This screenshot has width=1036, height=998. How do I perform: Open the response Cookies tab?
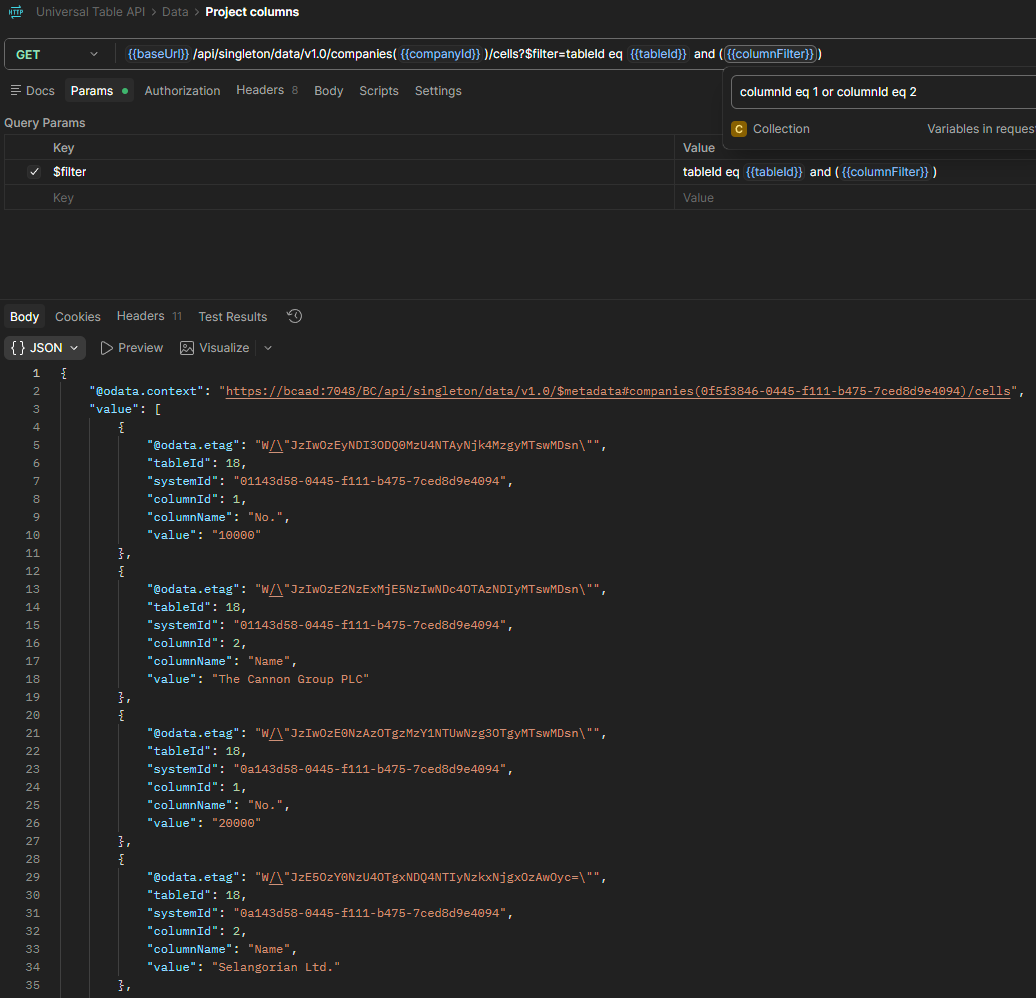pos(78,317)
